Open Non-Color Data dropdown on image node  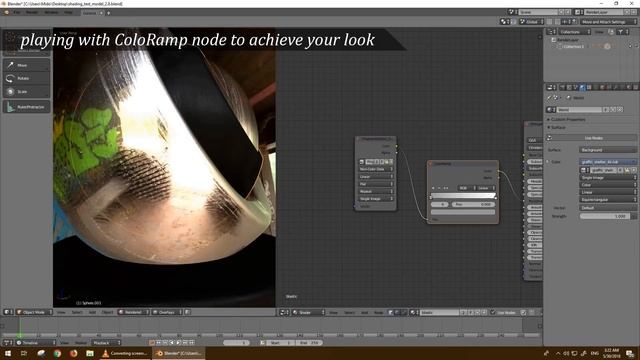pos(376,169)
